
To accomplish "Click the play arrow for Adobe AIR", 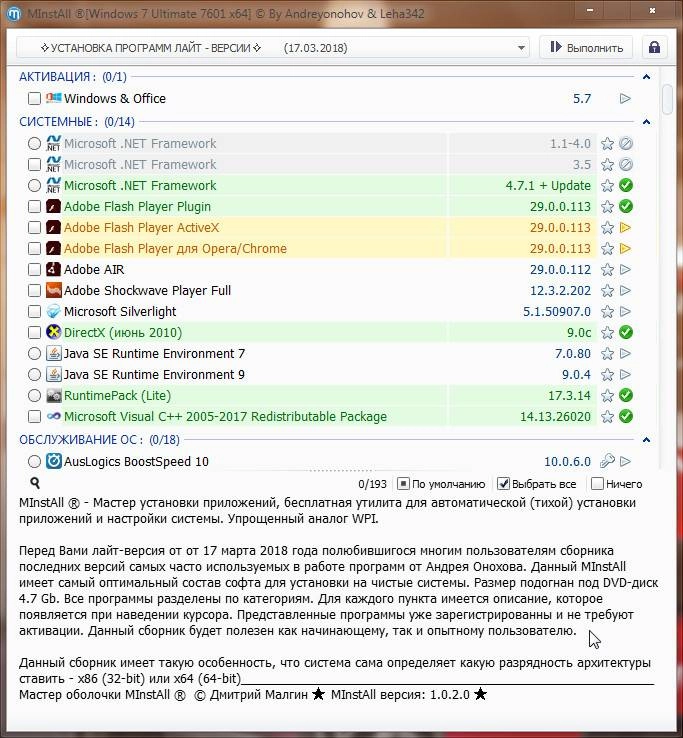I will tap(625, 270).
